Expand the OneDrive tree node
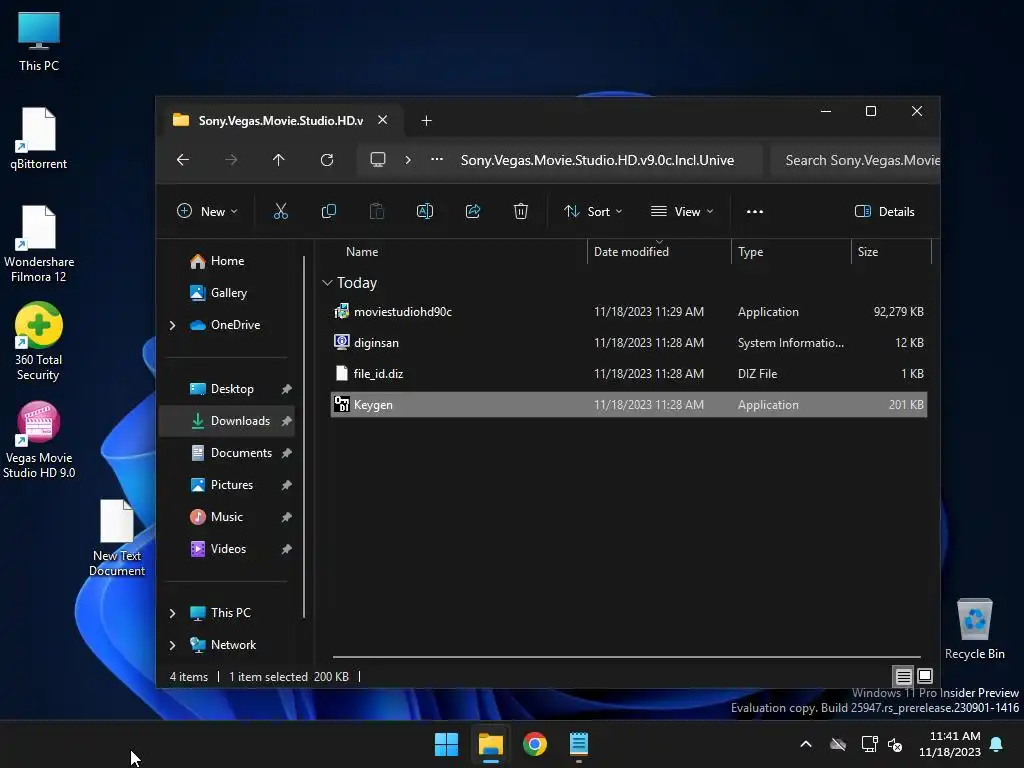Viewport: 1024px width, 768px height. tap(172, 325)
